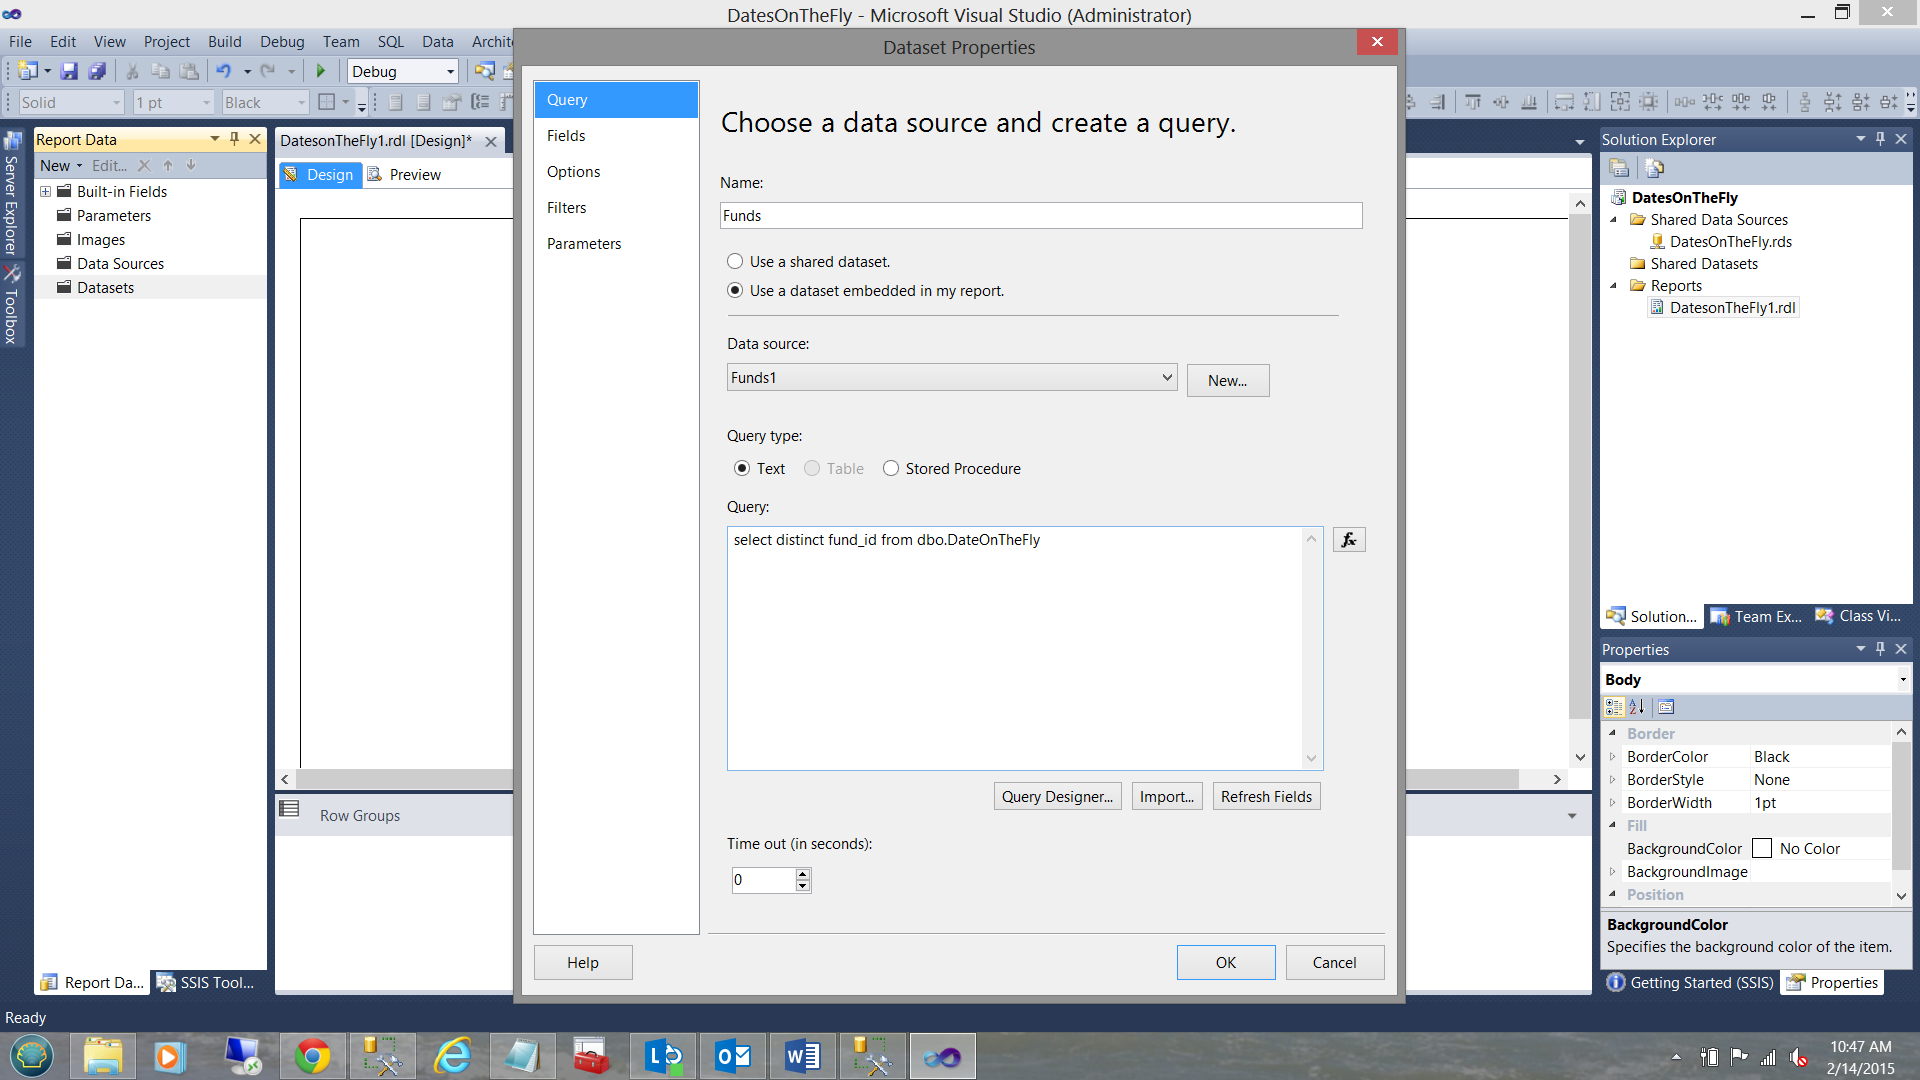1920x1080 pixels.
Task: Open Google Chrome from the taskbar
Action: [313, 1056]
